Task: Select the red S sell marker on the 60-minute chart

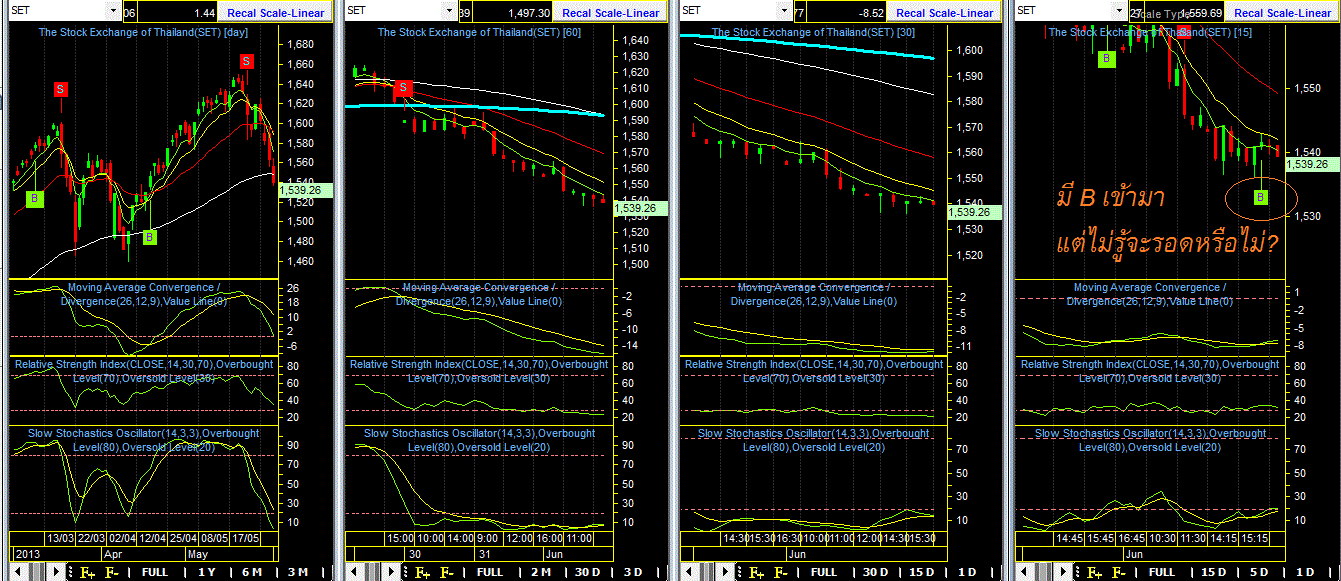Action: click(x=404, y=88)
